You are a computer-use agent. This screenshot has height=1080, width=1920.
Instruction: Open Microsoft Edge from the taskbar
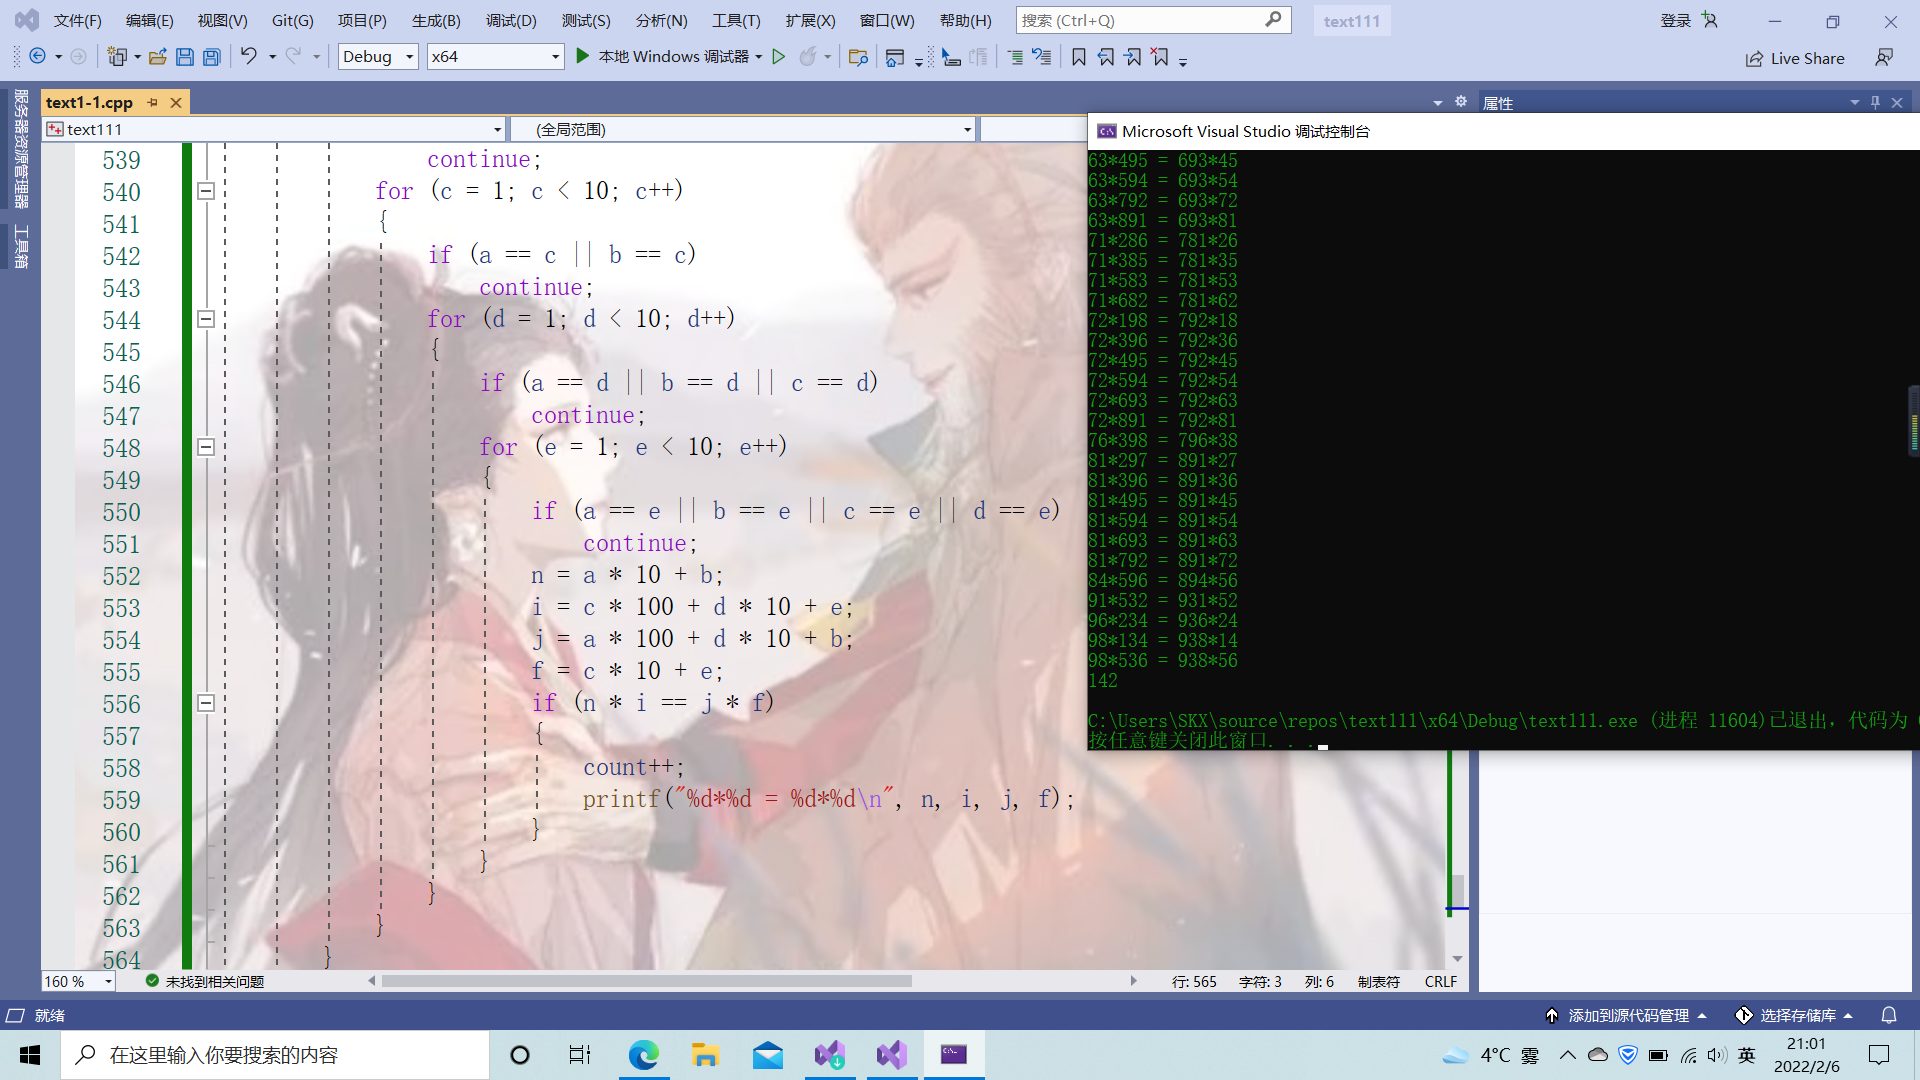643,1055
